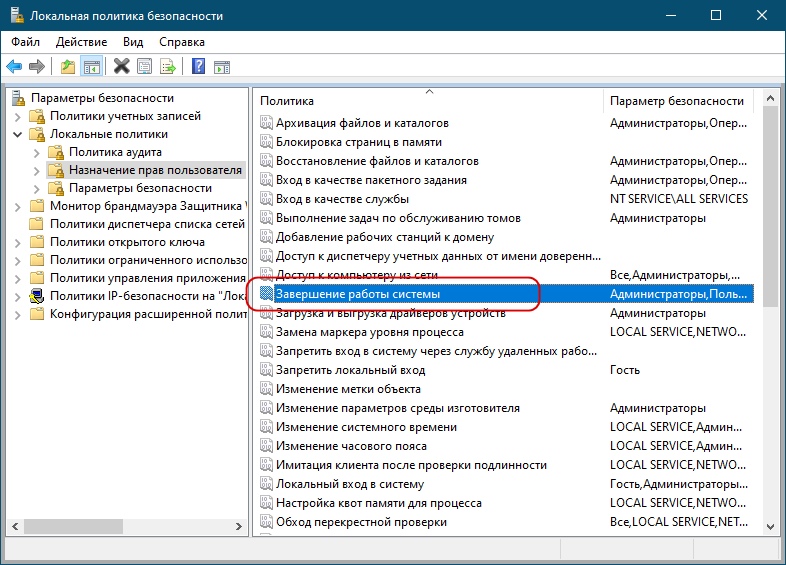The width and height of the screenshot is (786, 565).
Task: Click the down arrow of the policy list scrollbar
Action: click(x=770, y=526)
